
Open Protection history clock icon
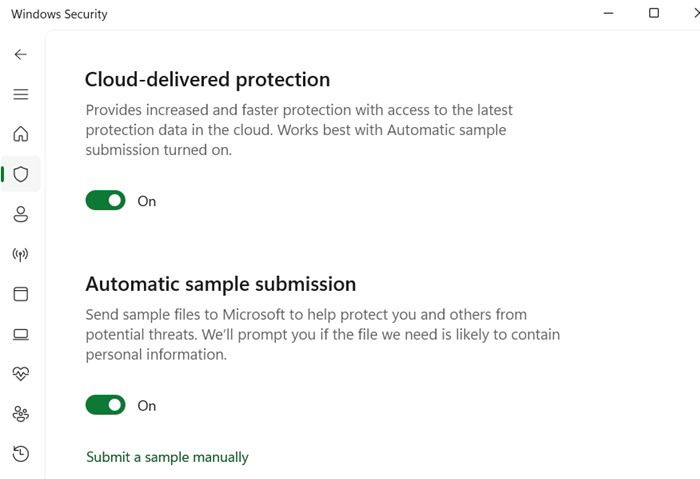point(20,454)
